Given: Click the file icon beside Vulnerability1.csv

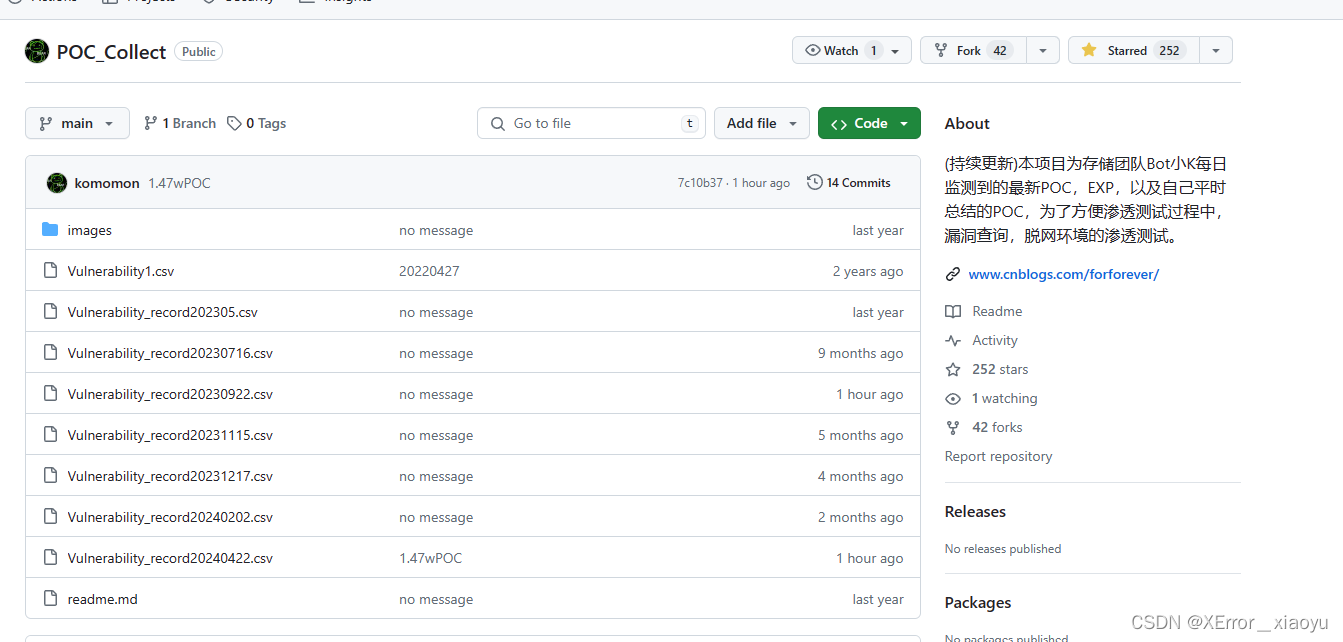Looking at the screenshot, I should point(50,271).
